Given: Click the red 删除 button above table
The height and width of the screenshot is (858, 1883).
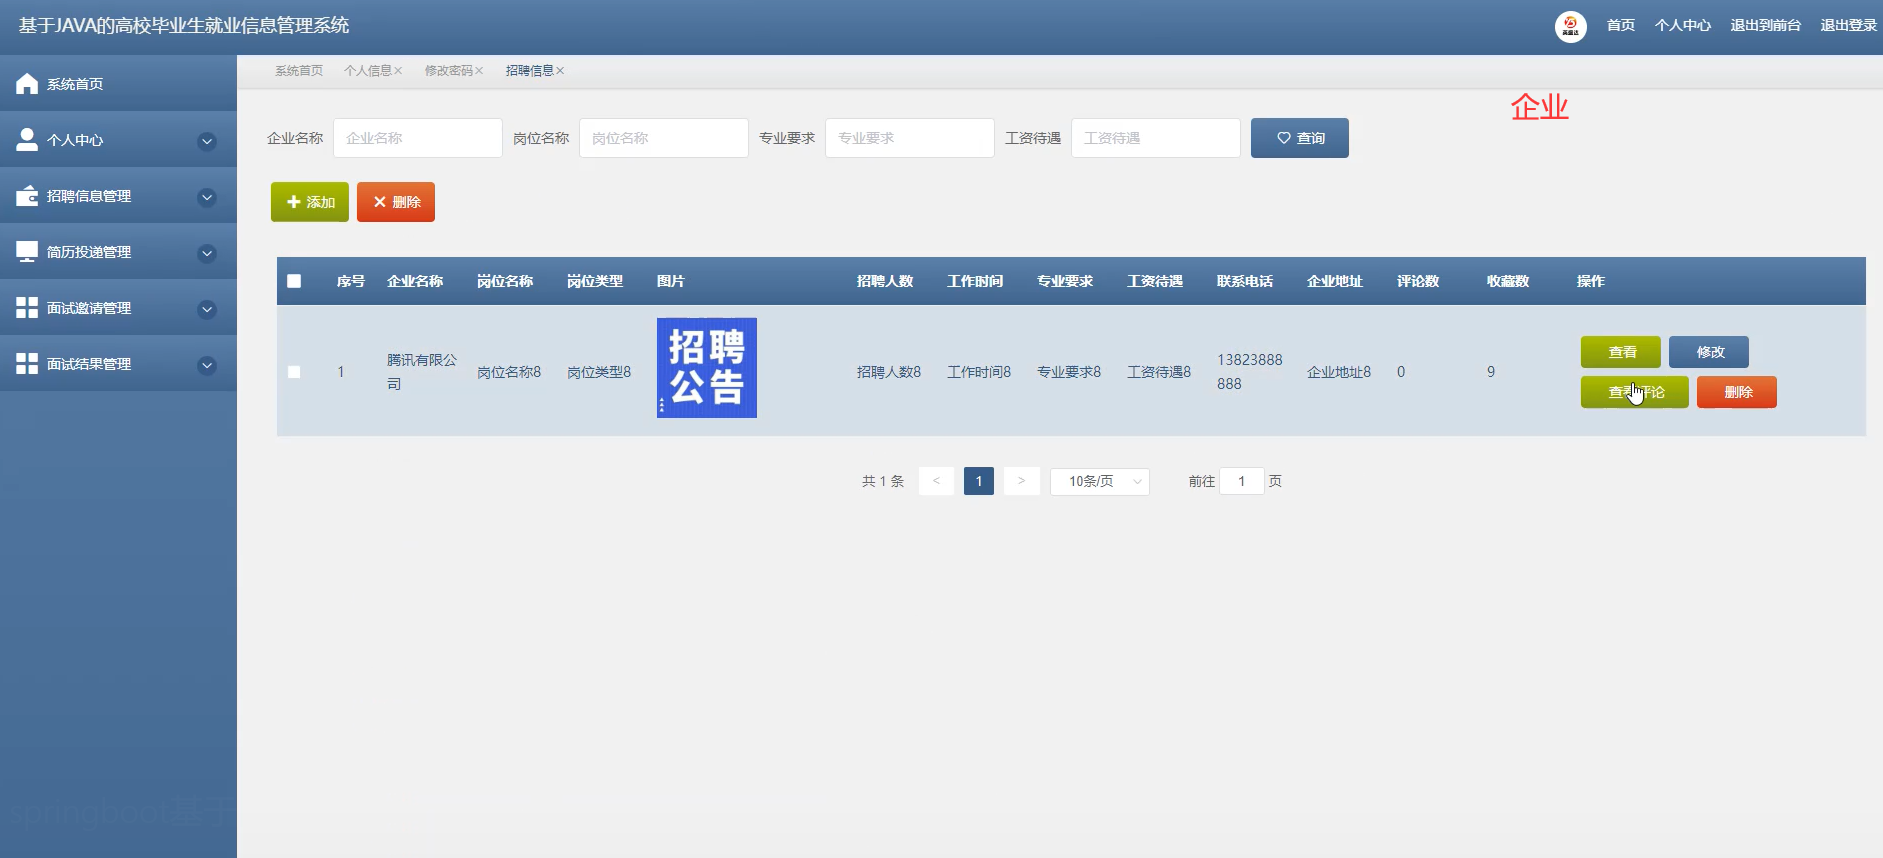Looking at the screenshot, I should pyautogui.click(x=396, y=202).
